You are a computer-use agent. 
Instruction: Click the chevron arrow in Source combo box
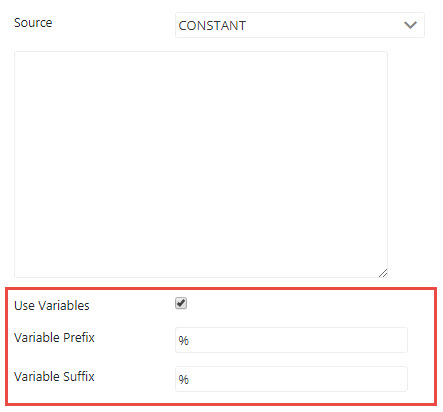pos(410,25)
